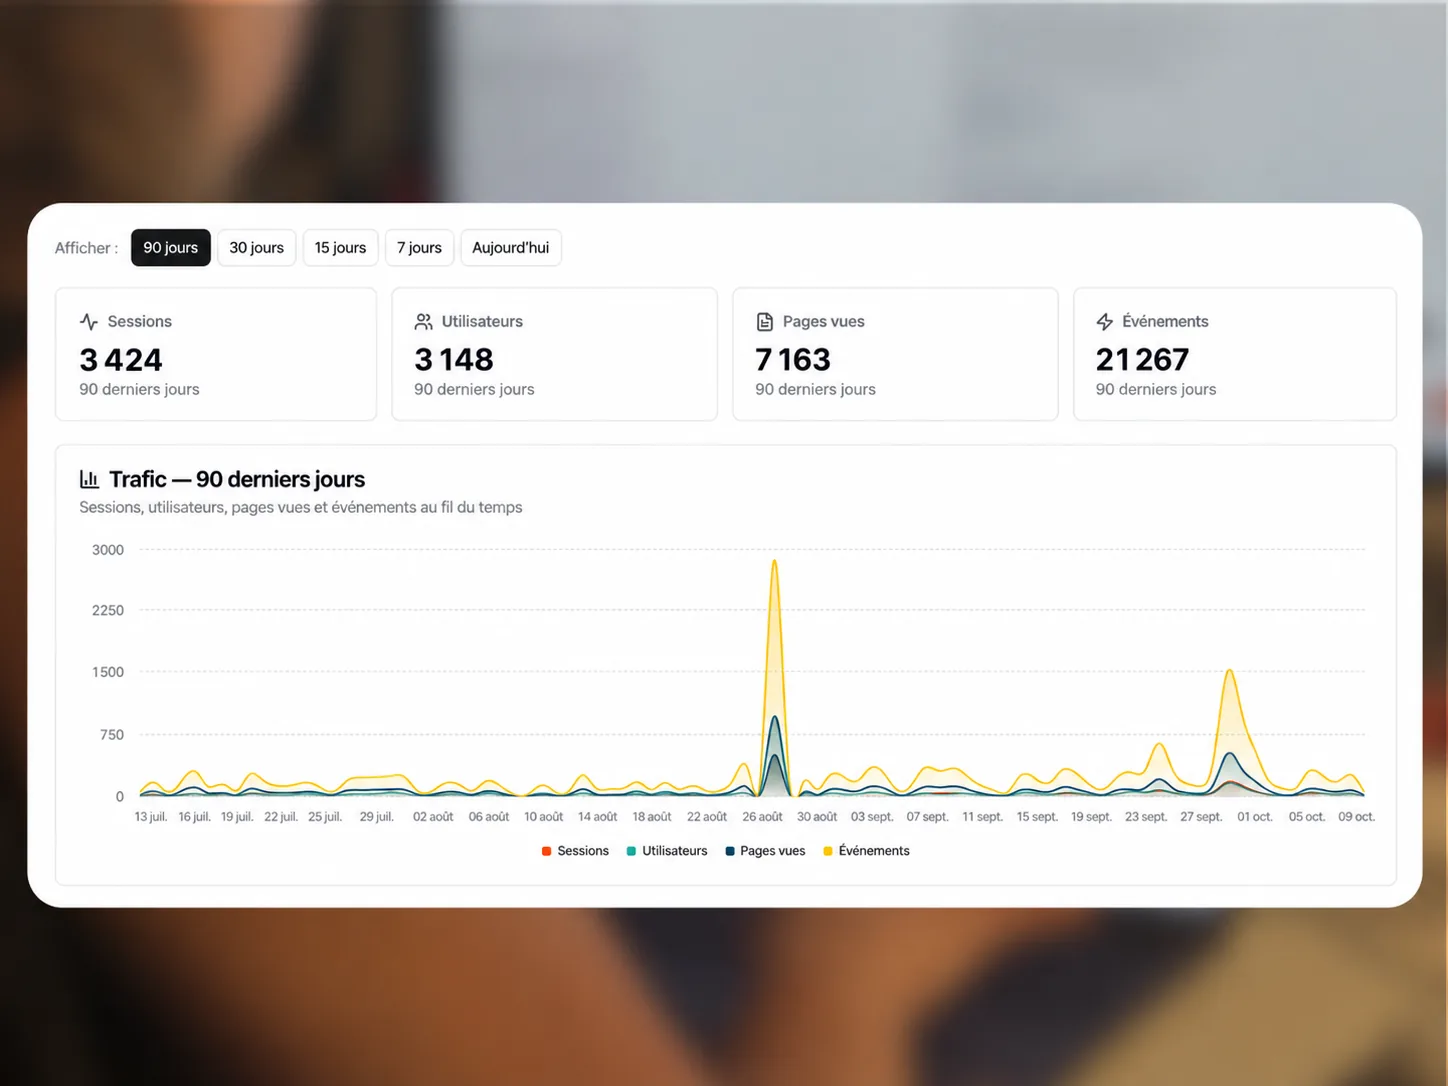Click the Utilisateurs people icon
The height and width of the screenshot is (1086, 1448).
click(x=424, y=322)
